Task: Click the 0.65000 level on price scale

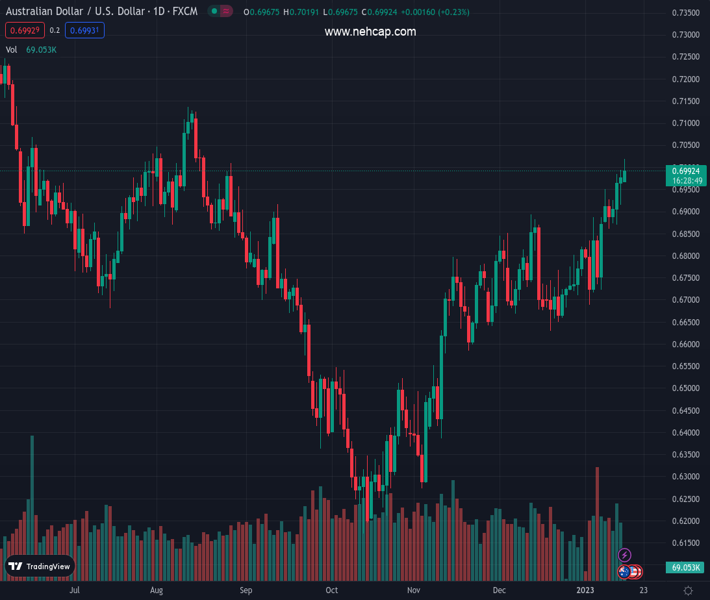Action: [685, 388]
